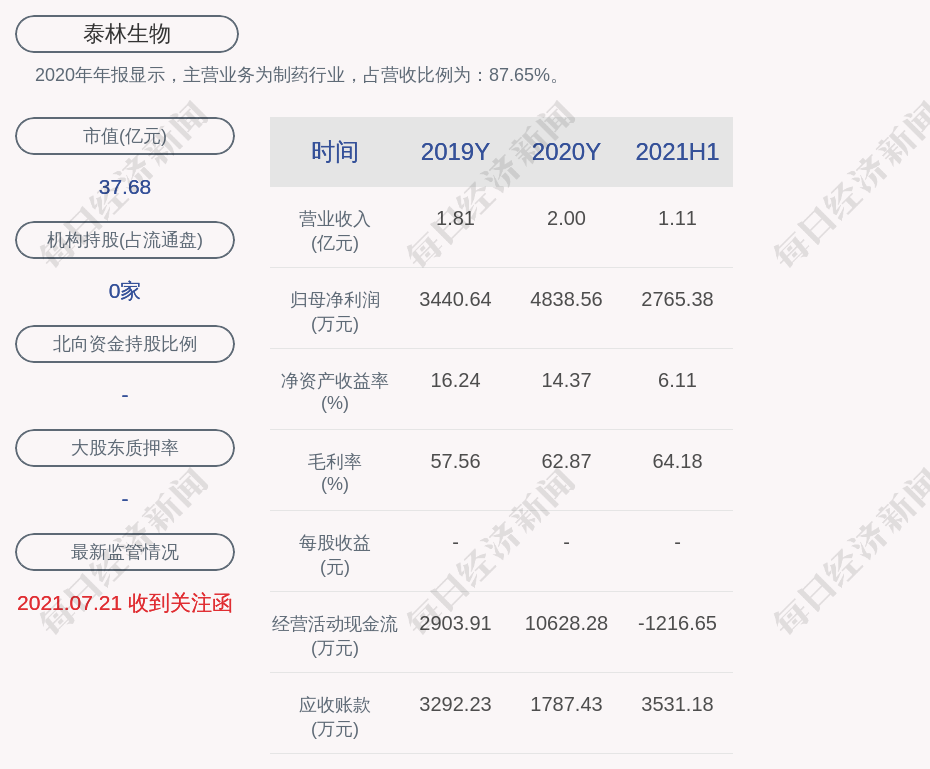
Task: Click the 经营活动现金流 row label
Action: tap(335, 636)
